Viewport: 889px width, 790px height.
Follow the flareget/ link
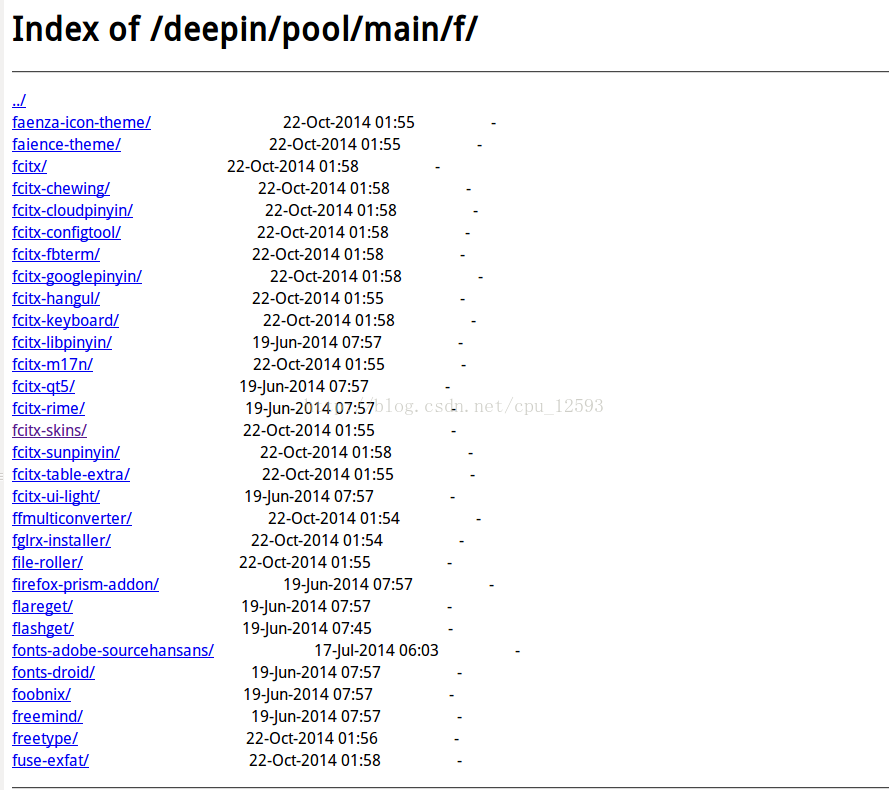[x=43, y=607]
